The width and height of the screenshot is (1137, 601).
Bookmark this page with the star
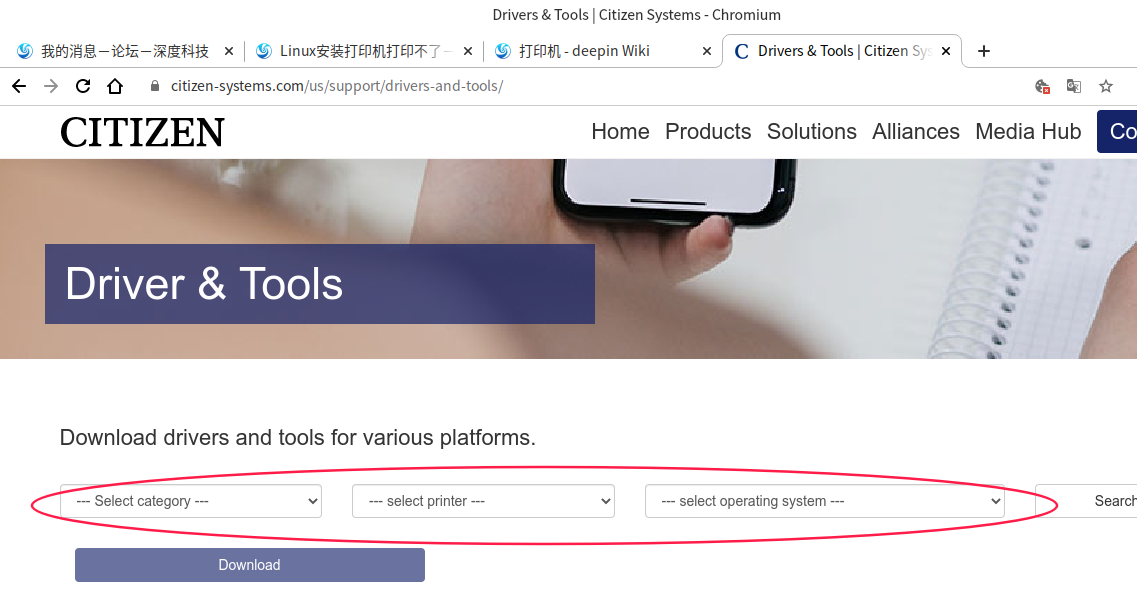(x=1106, y=86)
